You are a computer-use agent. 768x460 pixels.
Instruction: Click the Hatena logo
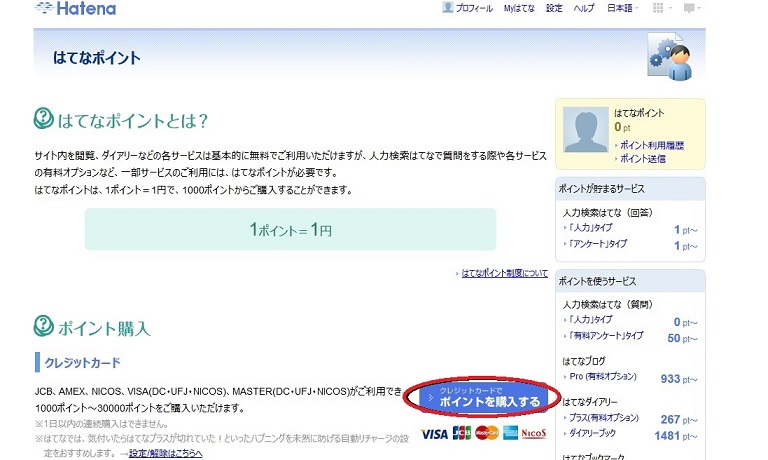click(75, 8)
